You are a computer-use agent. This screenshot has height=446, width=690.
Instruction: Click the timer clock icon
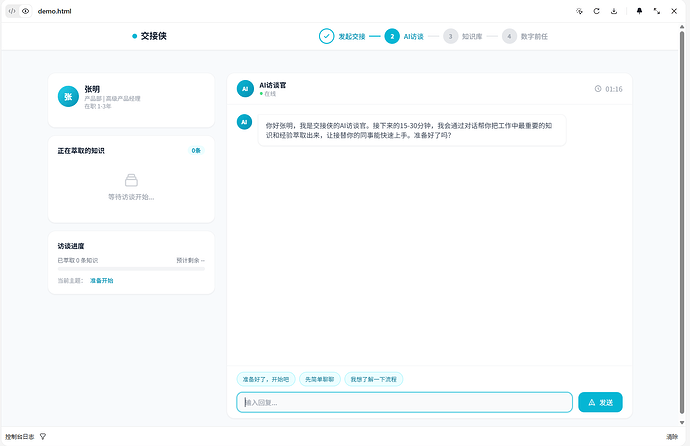click(x=598, y=89)
